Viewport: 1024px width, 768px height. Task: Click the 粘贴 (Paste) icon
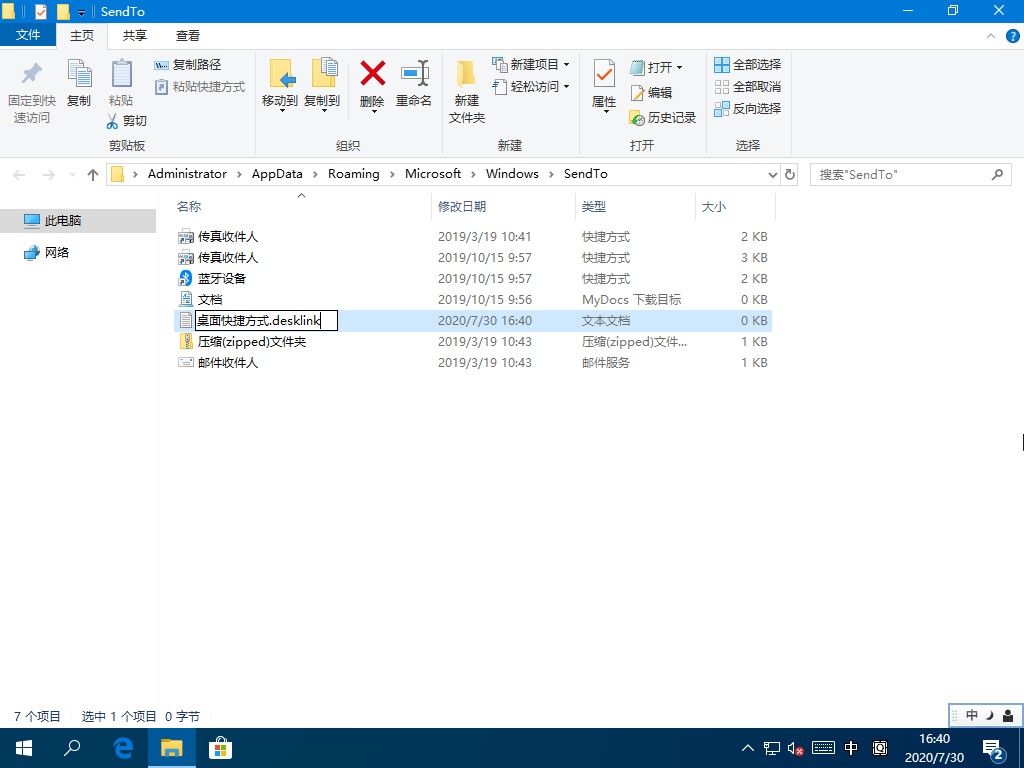coord(121,89)
